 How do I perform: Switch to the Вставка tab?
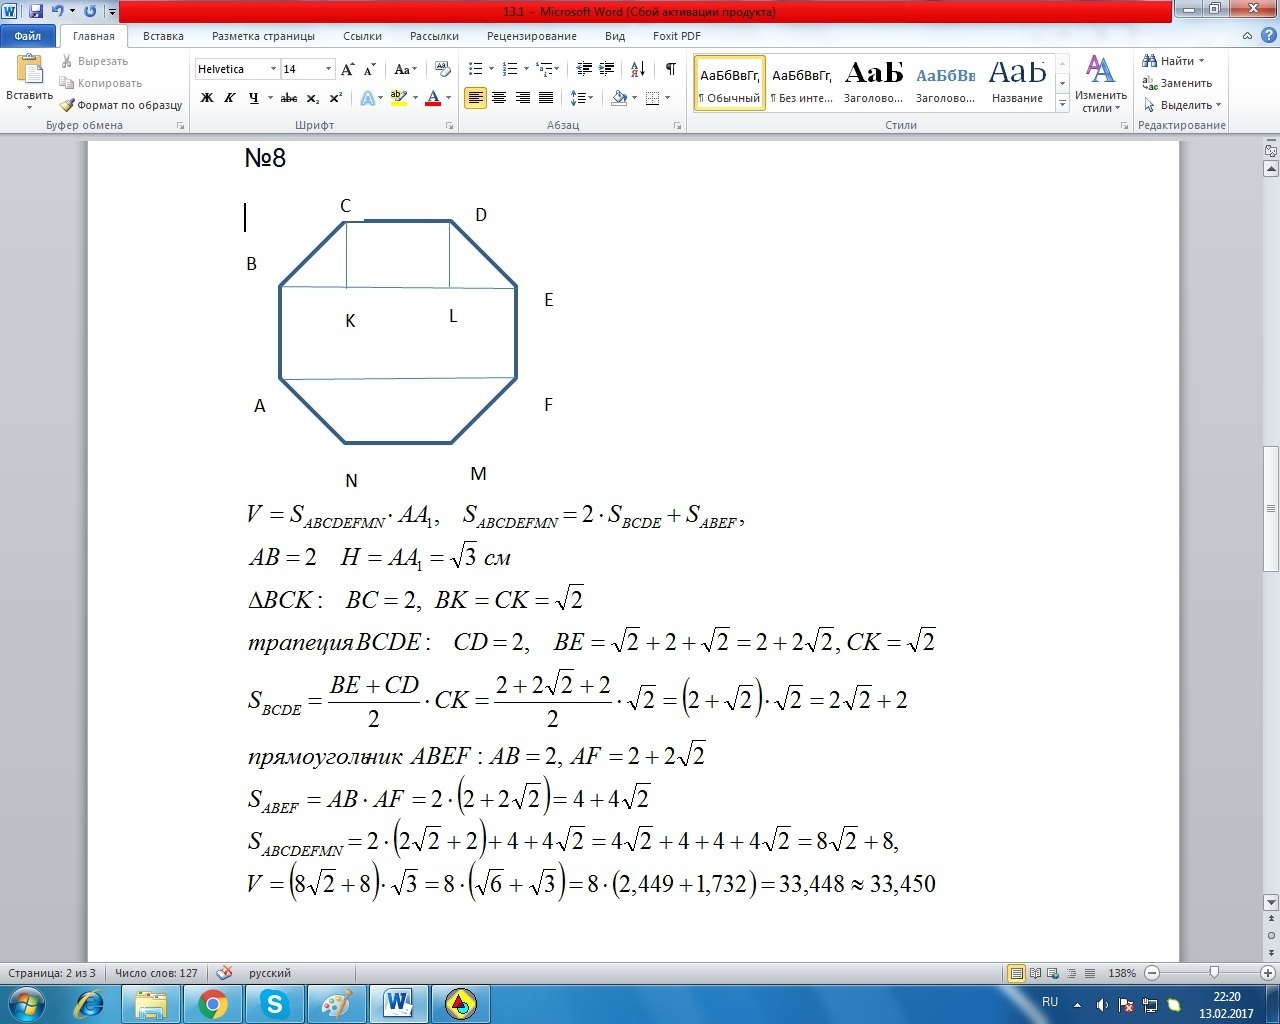[163, 36]
